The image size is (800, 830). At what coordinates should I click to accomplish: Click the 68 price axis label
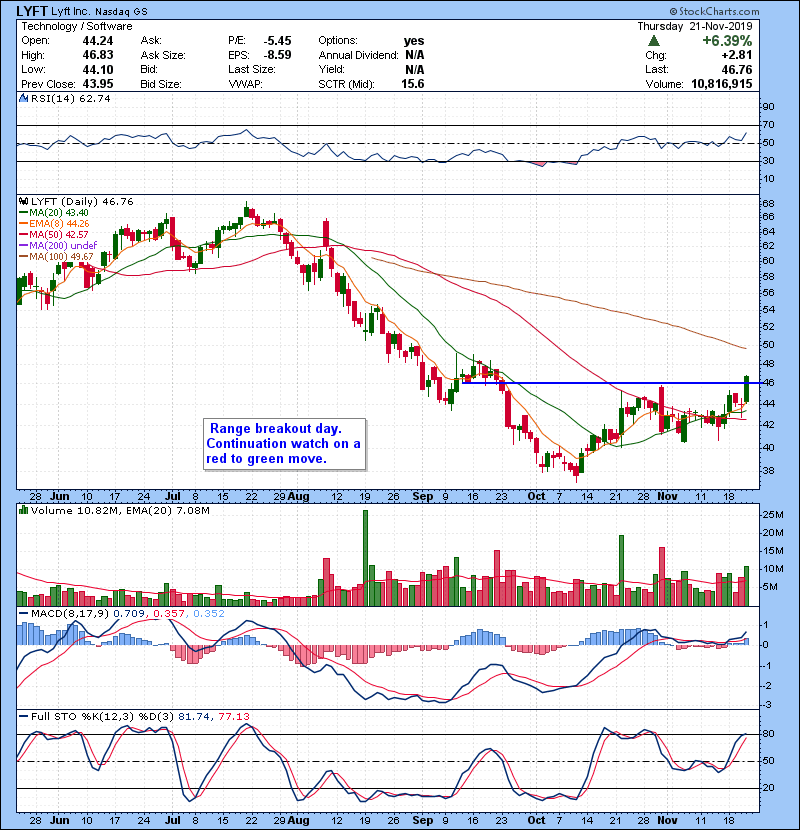tap(768, 204)
